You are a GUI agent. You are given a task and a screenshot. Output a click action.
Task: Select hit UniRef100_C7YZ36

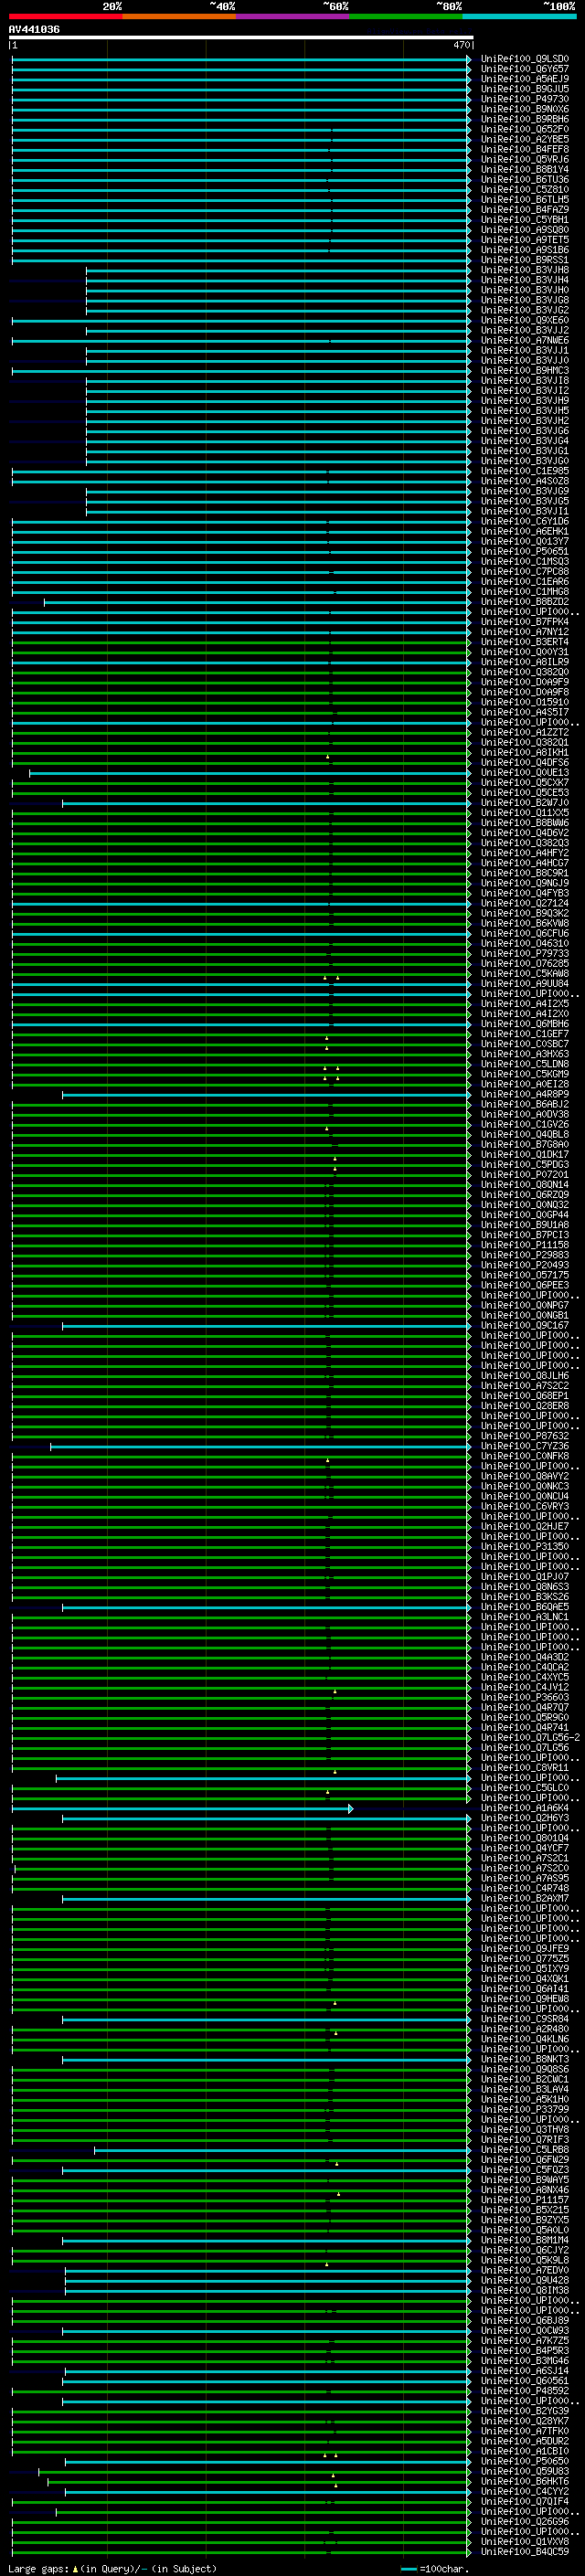pos(525,1447)
